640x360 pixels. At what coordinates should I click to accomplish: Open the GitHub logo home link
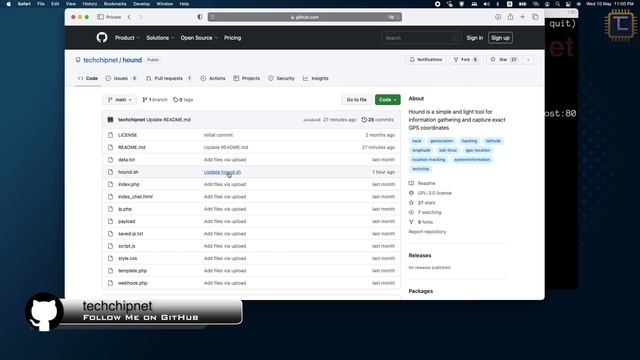[102, 38]
